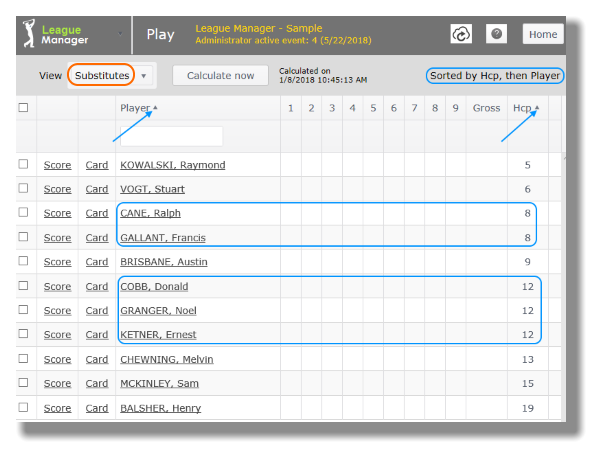Screen dimensions: 600x460
Task: Open Score link for VOGT, Stuart
Action: (x=57, y=189)
